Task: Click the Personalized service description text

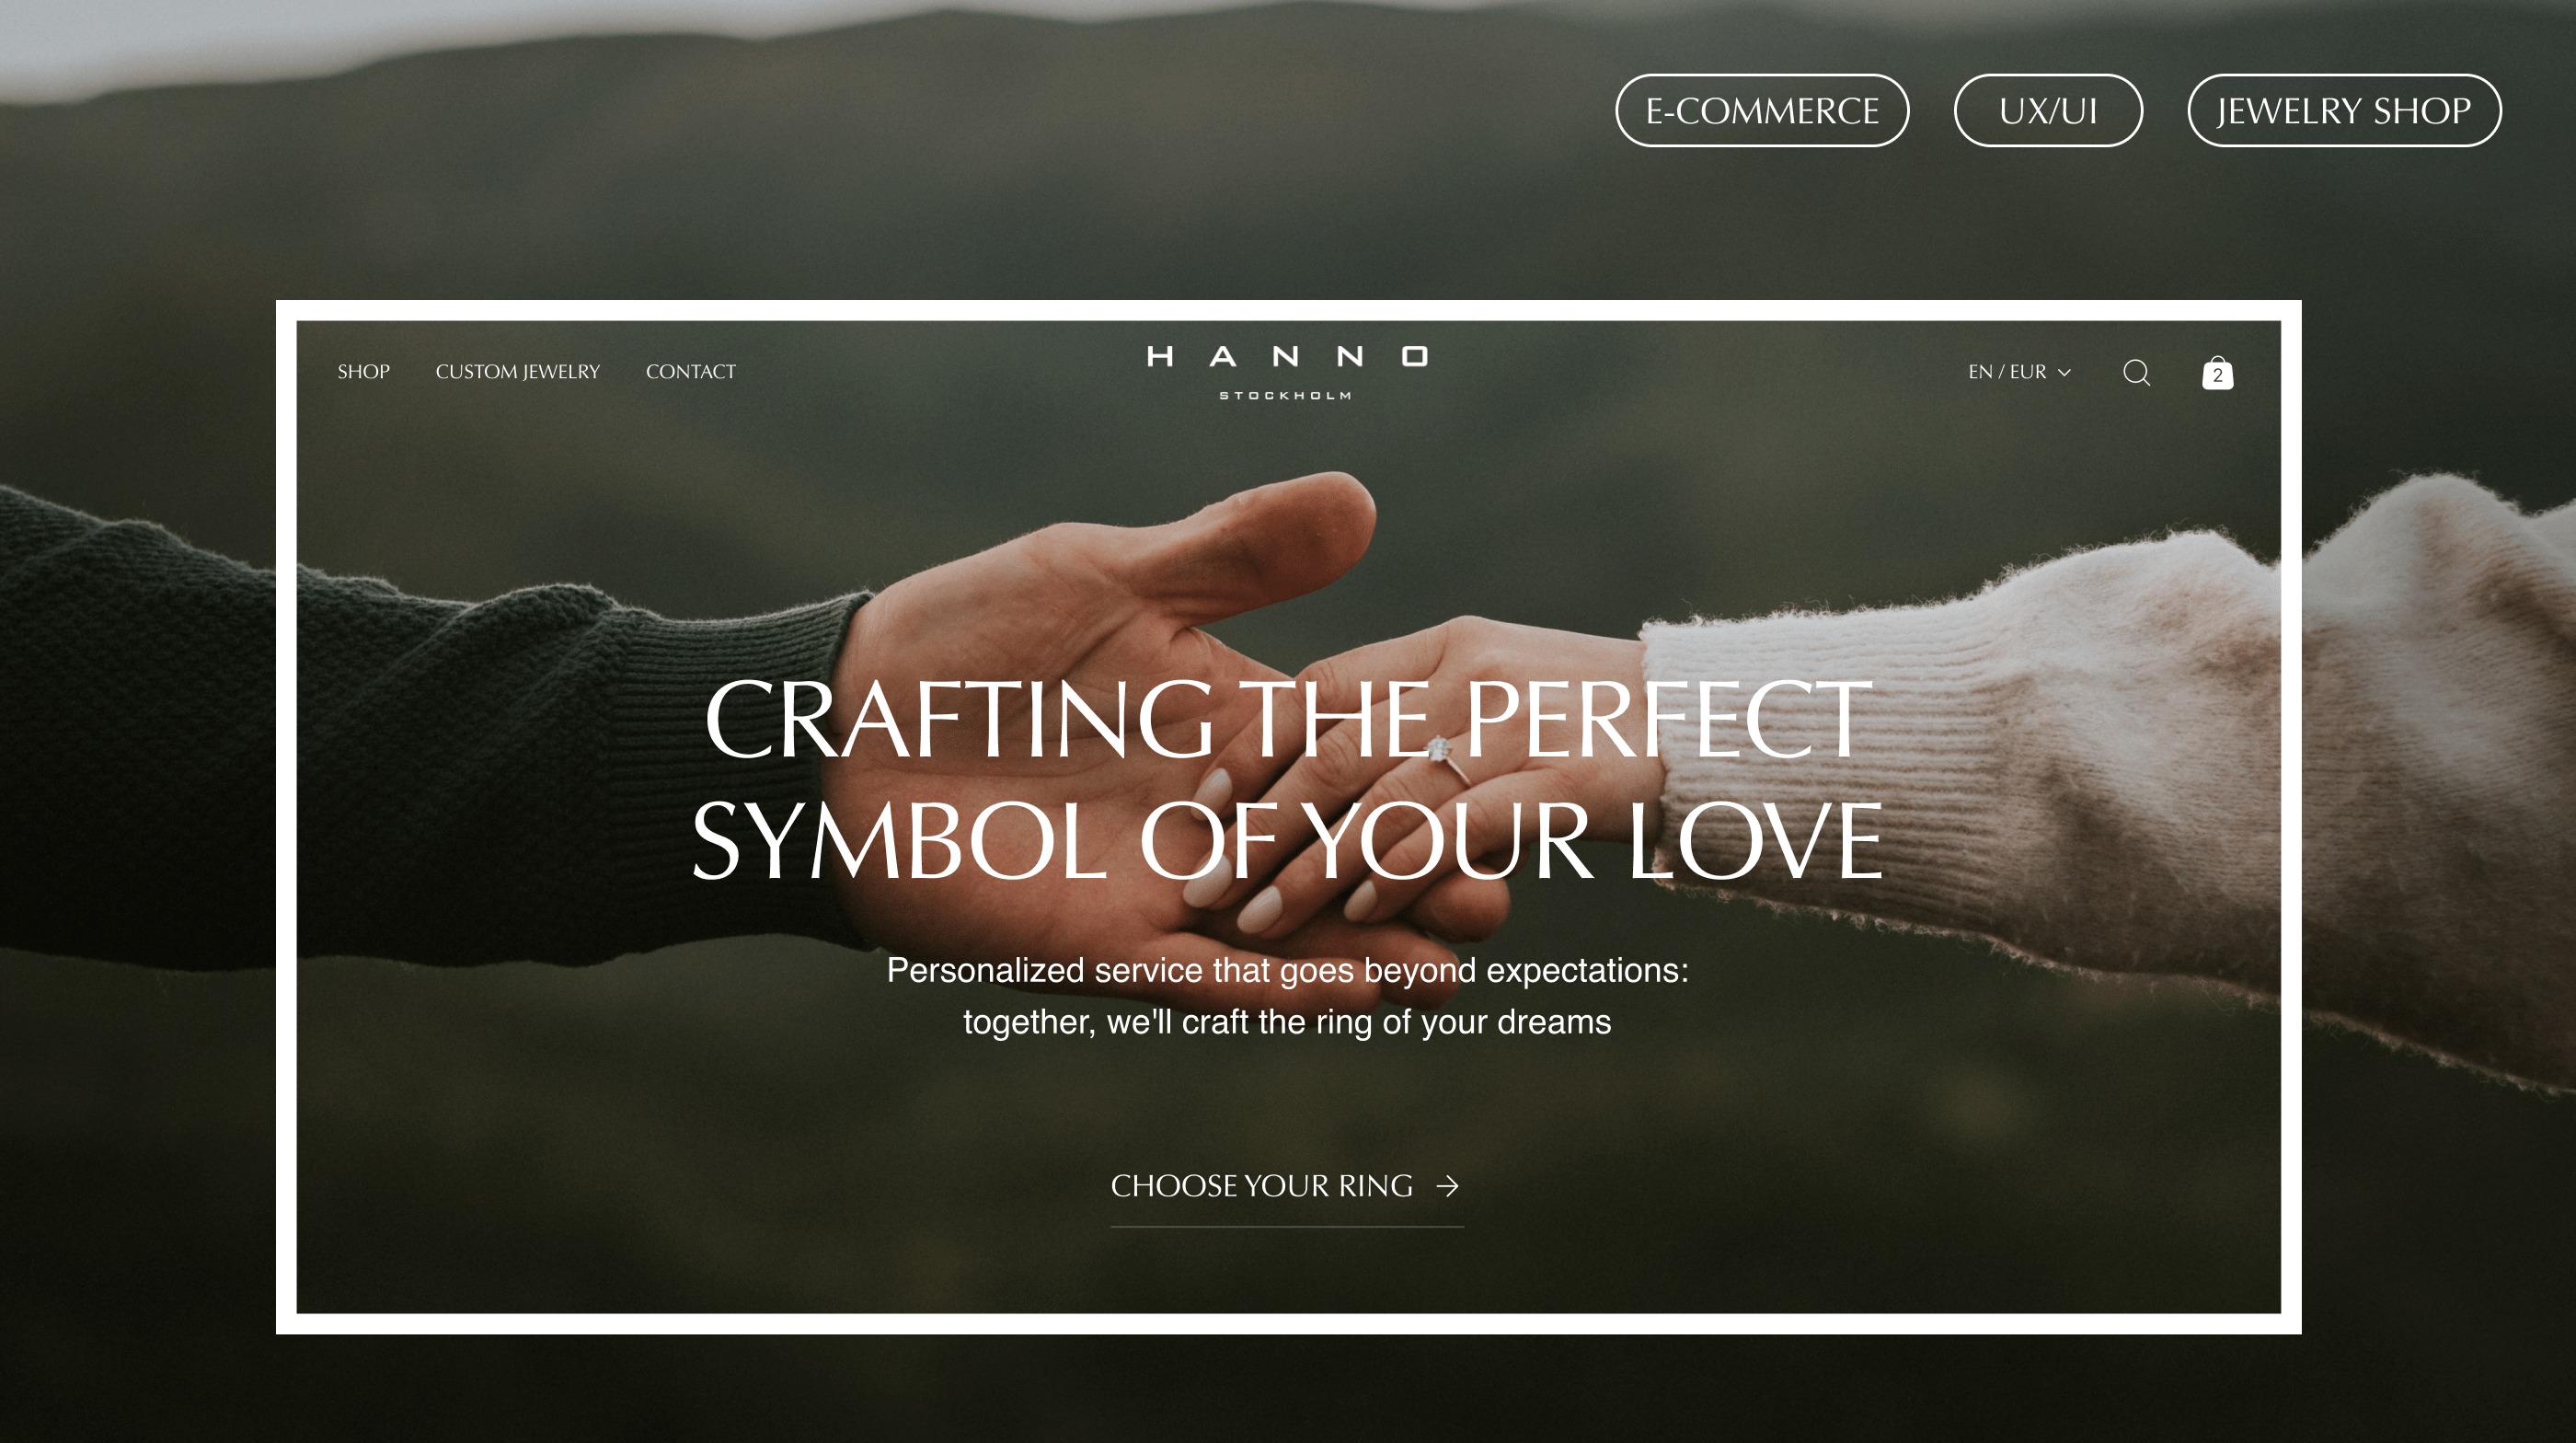Action: pos(1287,996)
